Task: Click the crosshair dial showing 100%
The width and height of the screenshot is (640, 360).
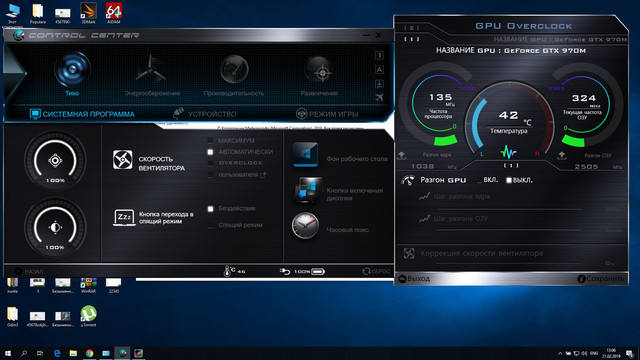Action: [x=55, y=160]
